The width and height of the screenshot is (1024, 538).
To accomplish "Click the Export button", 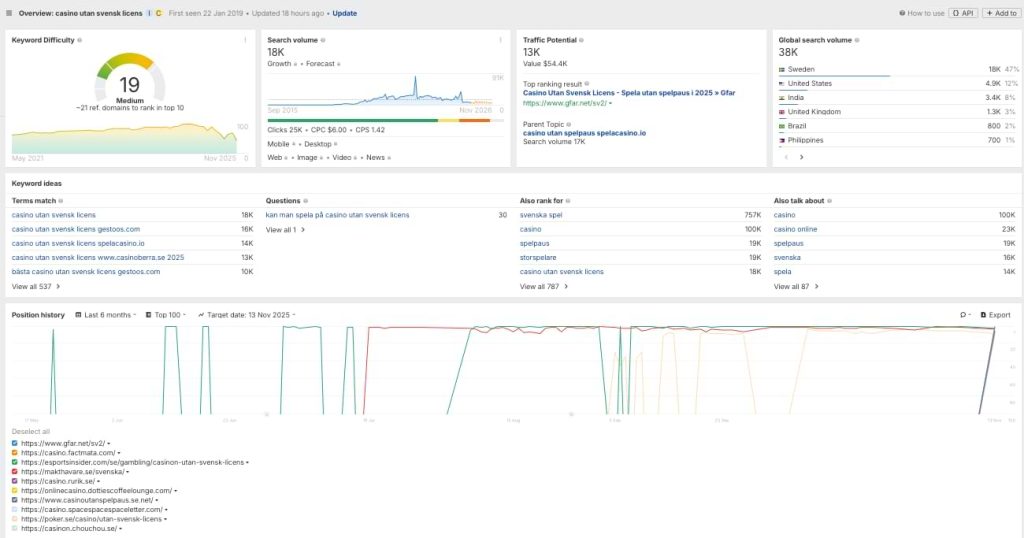I will (995, 314).
